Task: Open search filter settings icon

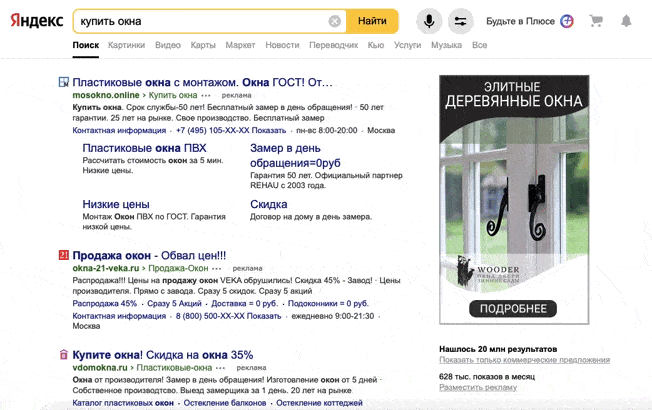Action: (460, 21)
